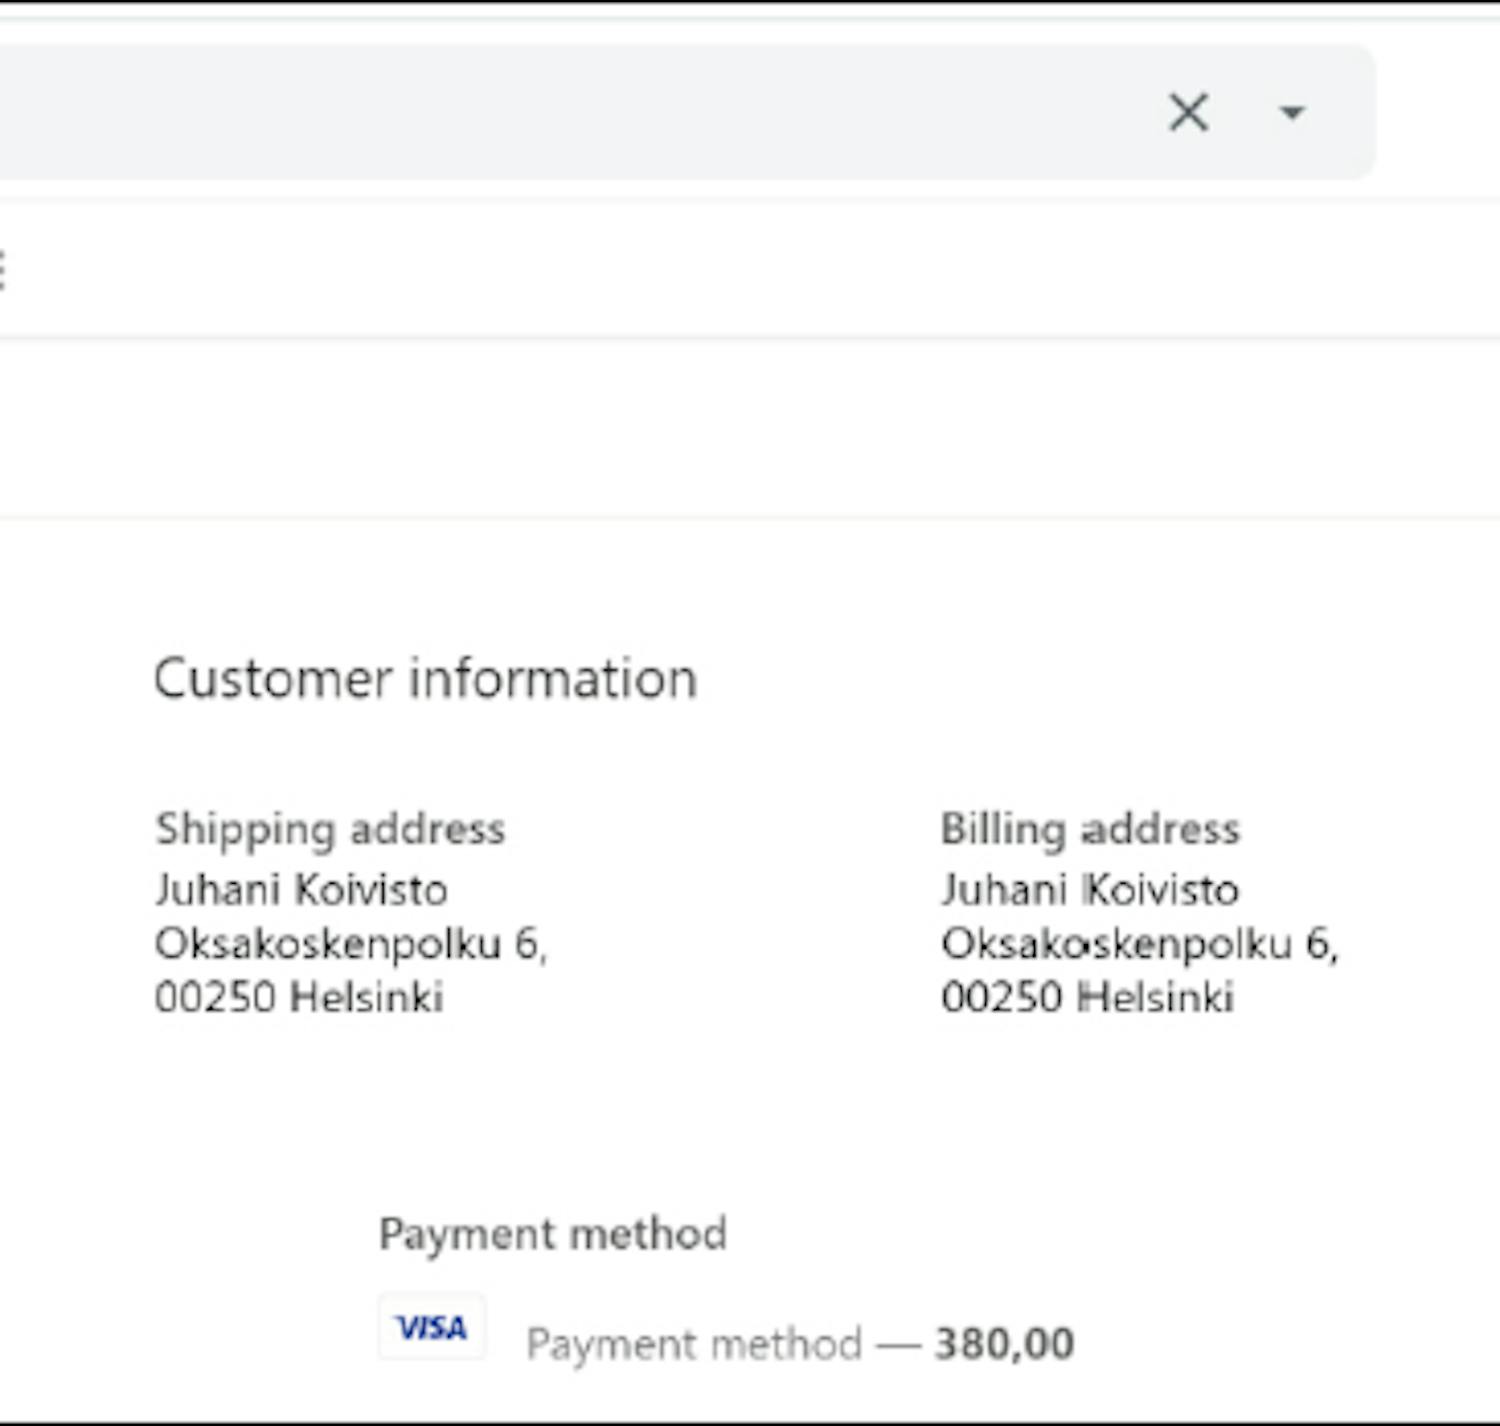
Task: Click billing postal code 00250 Helsinki
Action: (x=1087, y=998)
